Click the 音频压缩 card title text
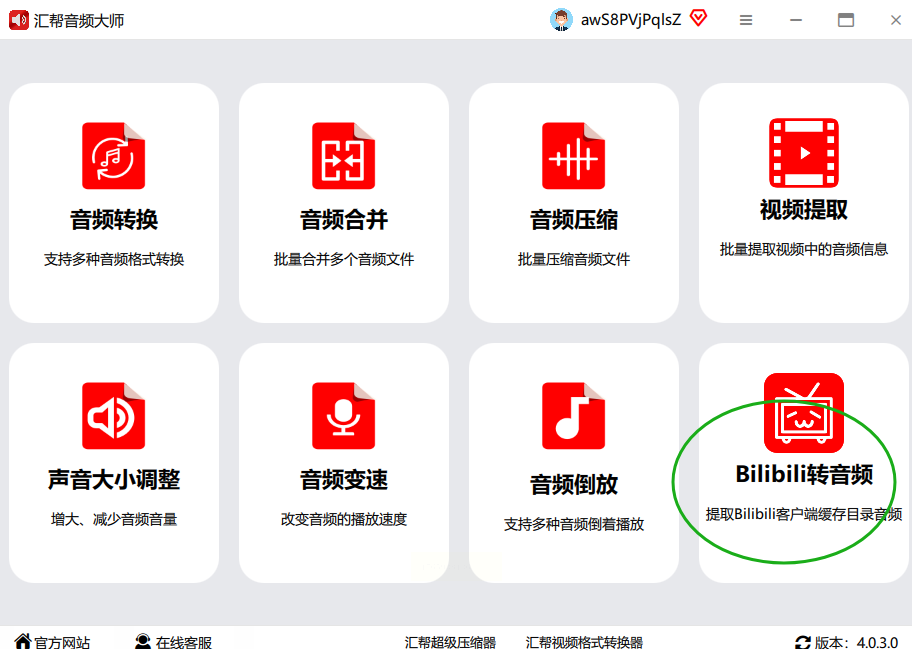912x649 pixels. pos(573,220)
